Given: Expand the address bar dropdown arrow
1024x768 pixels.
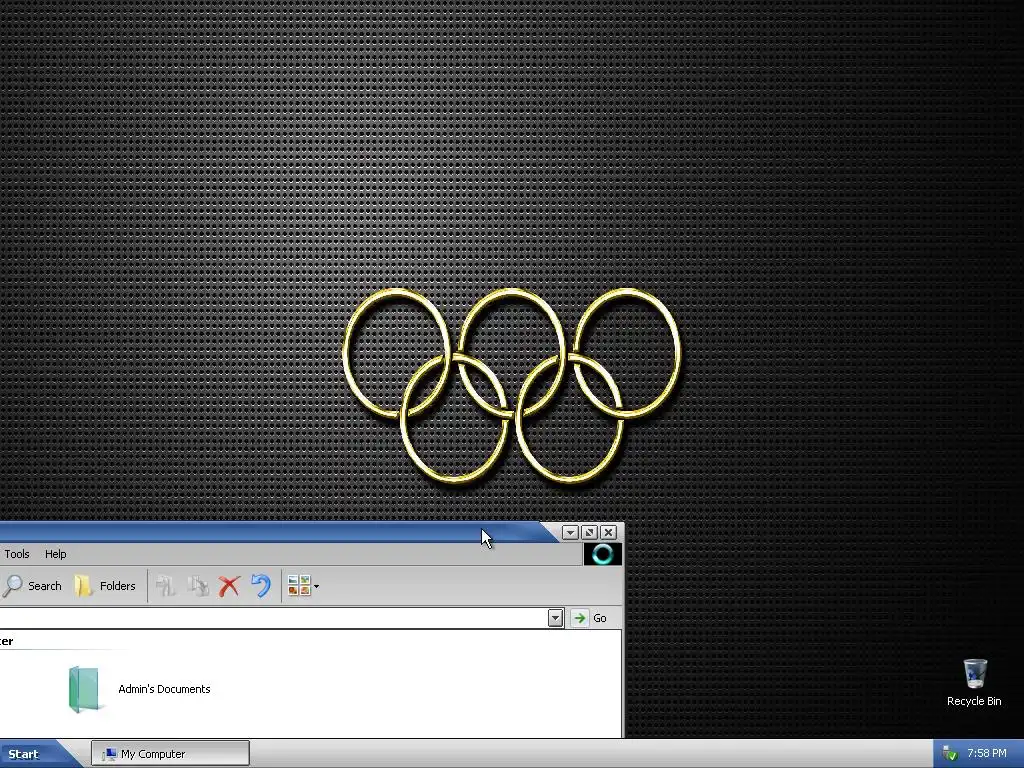Looking at the screenshot, I should (x=555, y=618).
